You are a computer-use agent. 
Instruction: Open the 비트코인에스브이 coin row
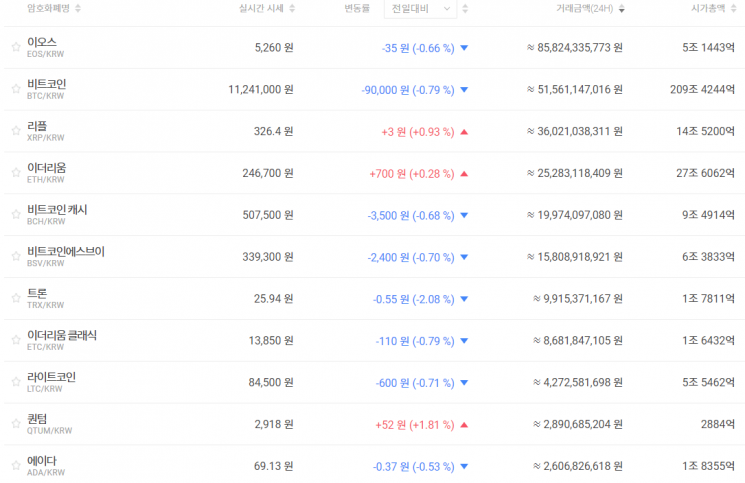pyautogui.click(x=372, y=256)
